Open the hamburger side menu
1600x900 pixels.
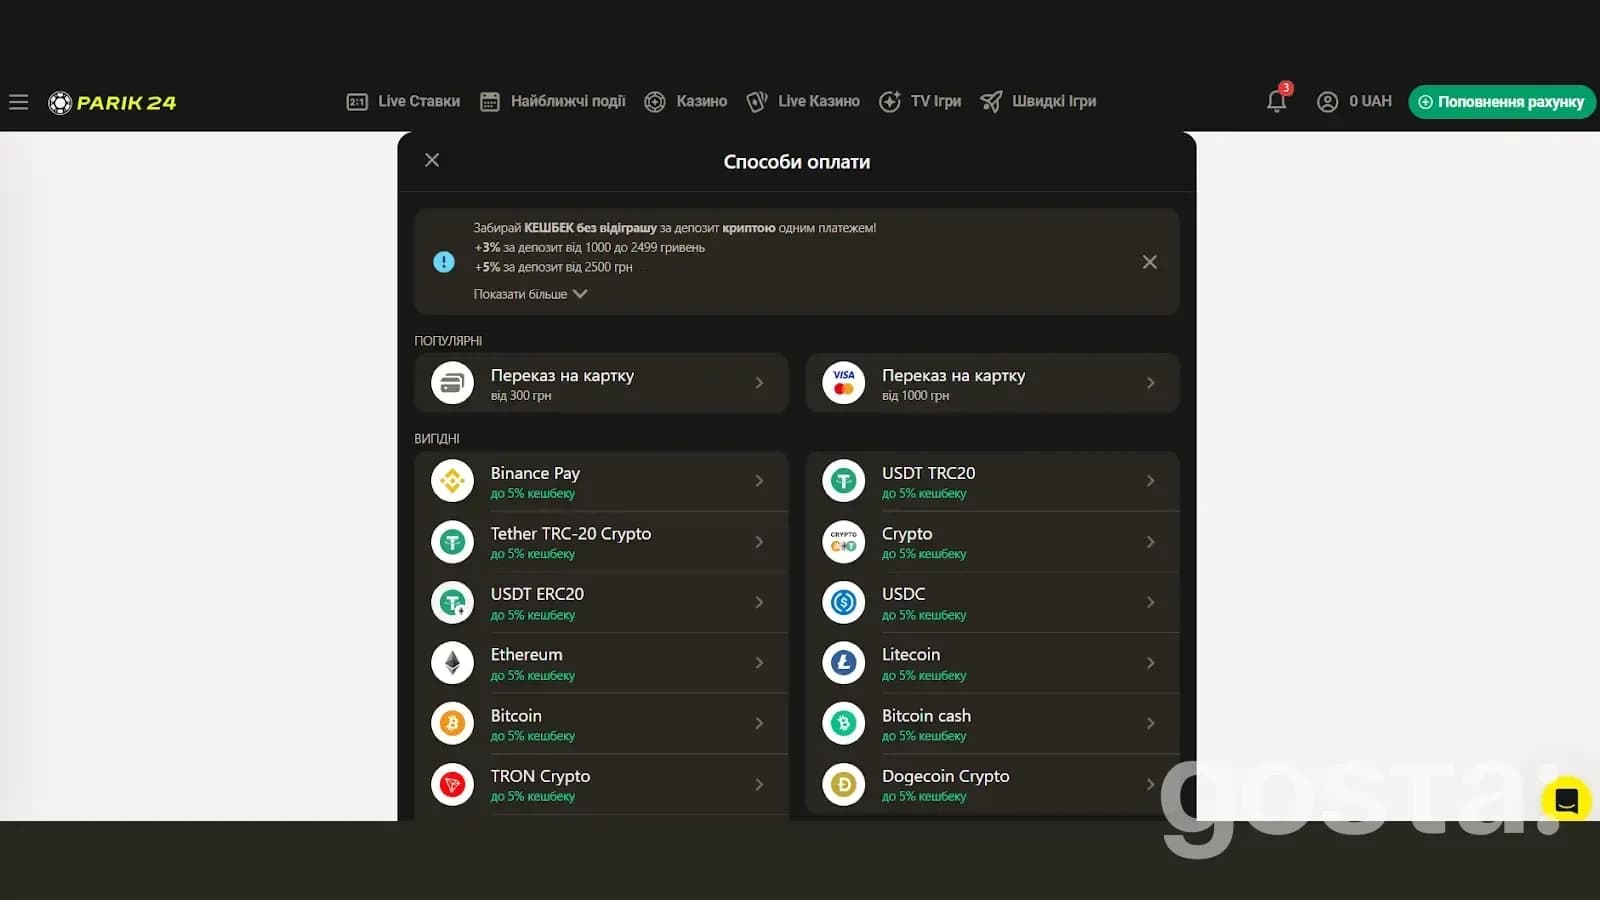[x=18, y=102]
